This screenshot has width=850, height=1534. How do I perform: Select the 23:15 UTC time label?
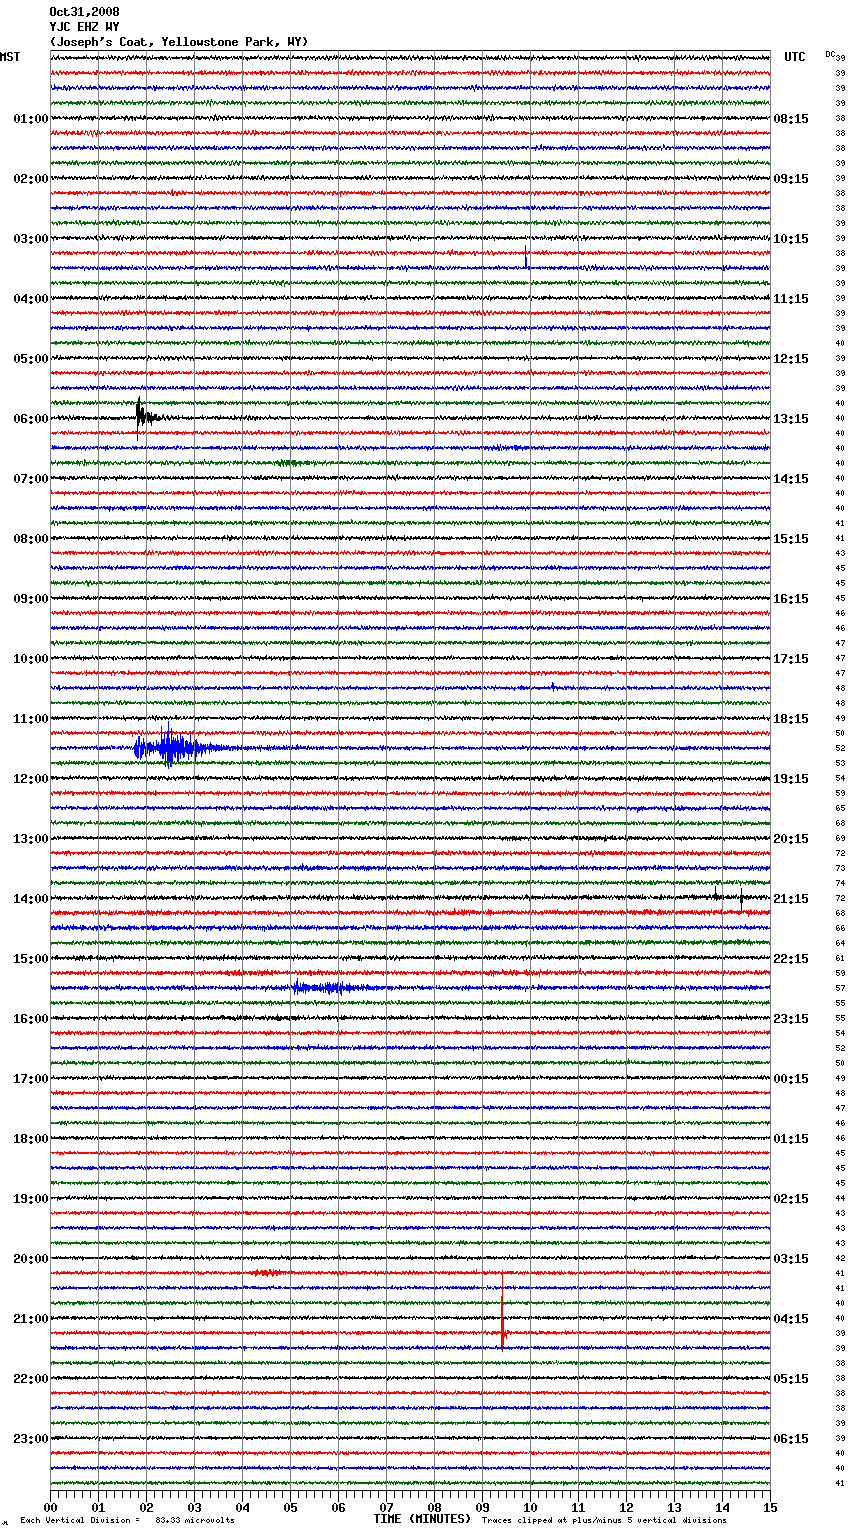click(791, 1019)
